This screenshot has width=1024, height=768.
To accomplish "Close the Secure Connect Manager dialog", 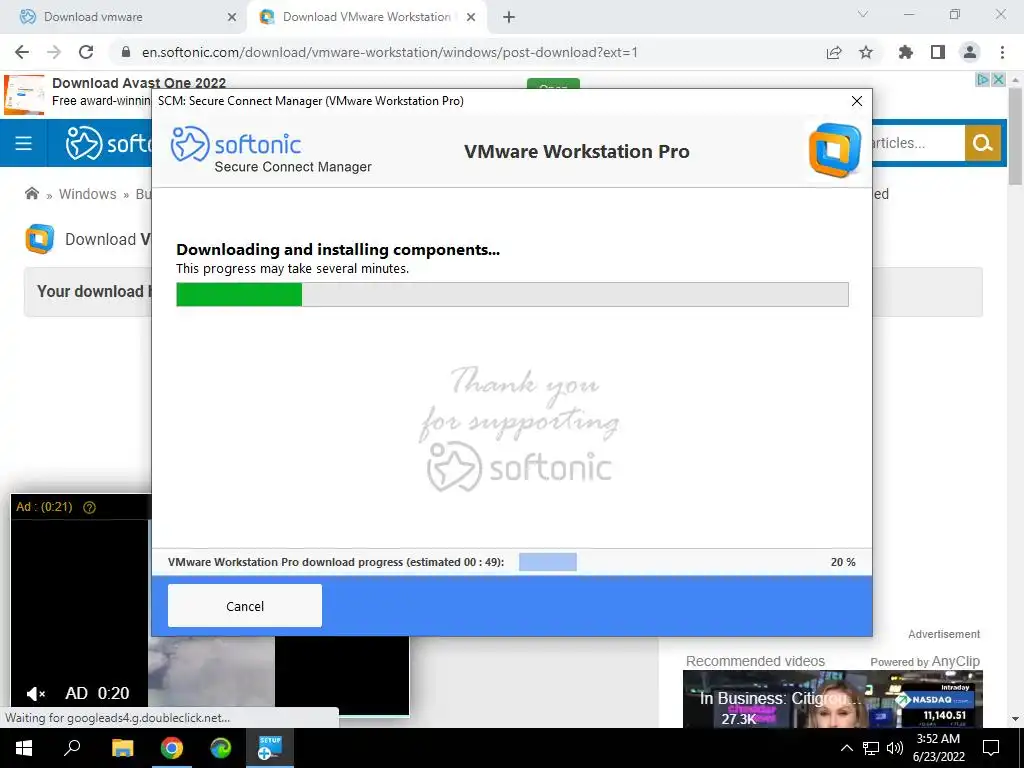I will tap(856, 101).
